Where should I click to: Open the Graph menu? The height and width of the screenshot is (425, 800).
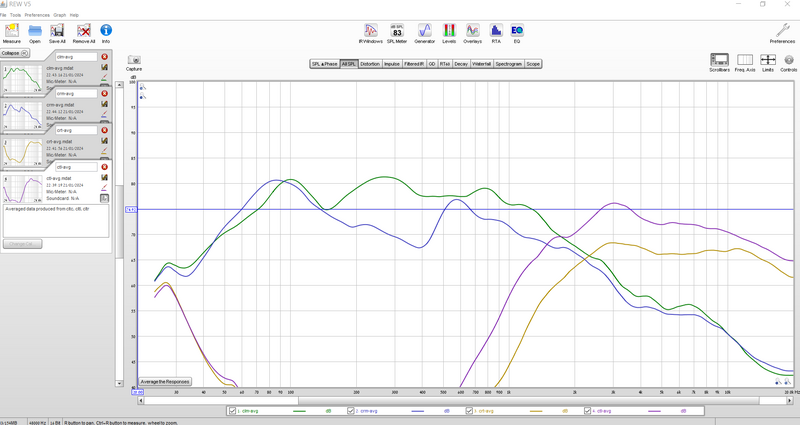(x=60, y=15)
